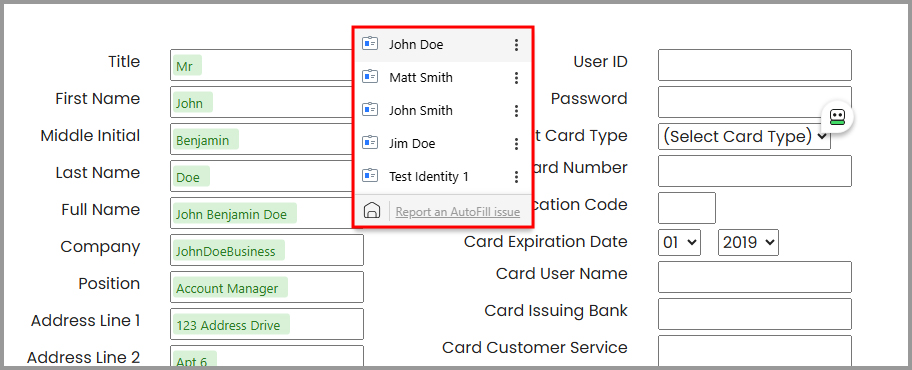Image resolution: width=912 pixels, height=370 pixels.
Task: Click the Card Customer Service input field
Action: pos(755,351)
